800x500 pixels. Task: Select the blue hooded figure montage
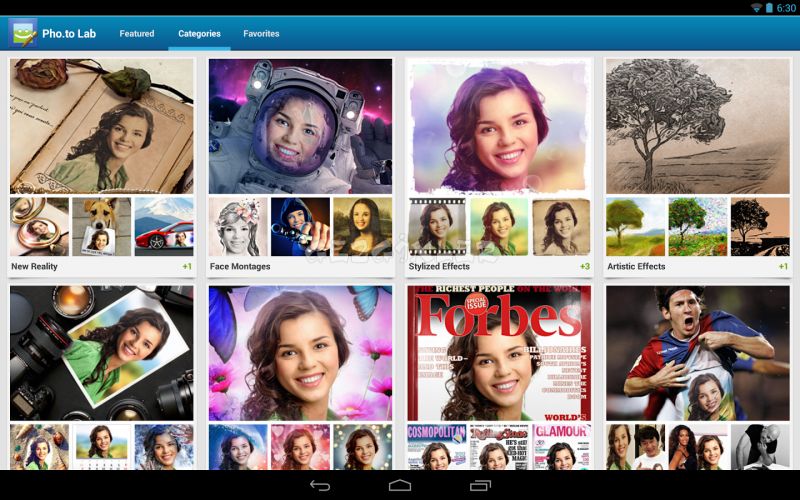click(x=301, y=227)
